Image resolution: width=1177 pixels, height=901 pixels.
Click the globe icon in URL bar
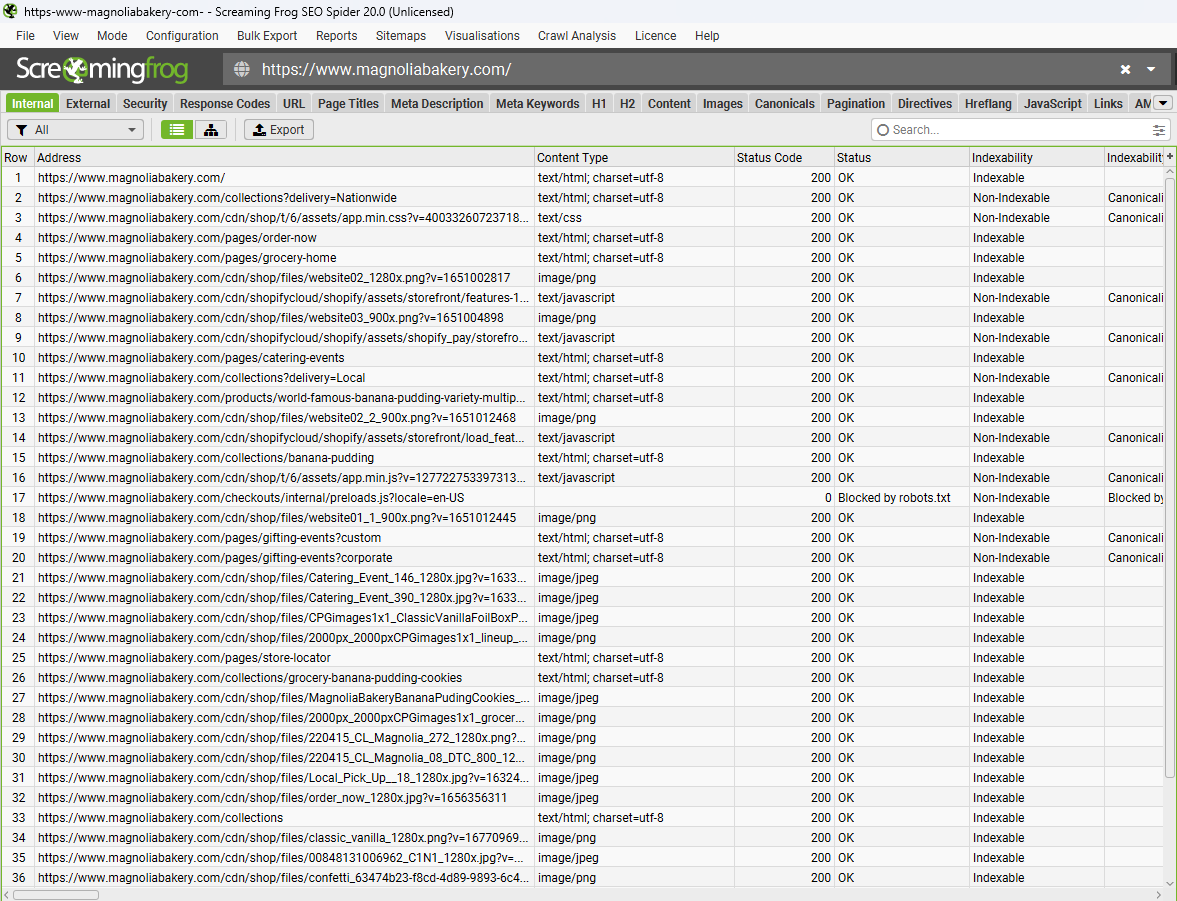click(241, 69)
